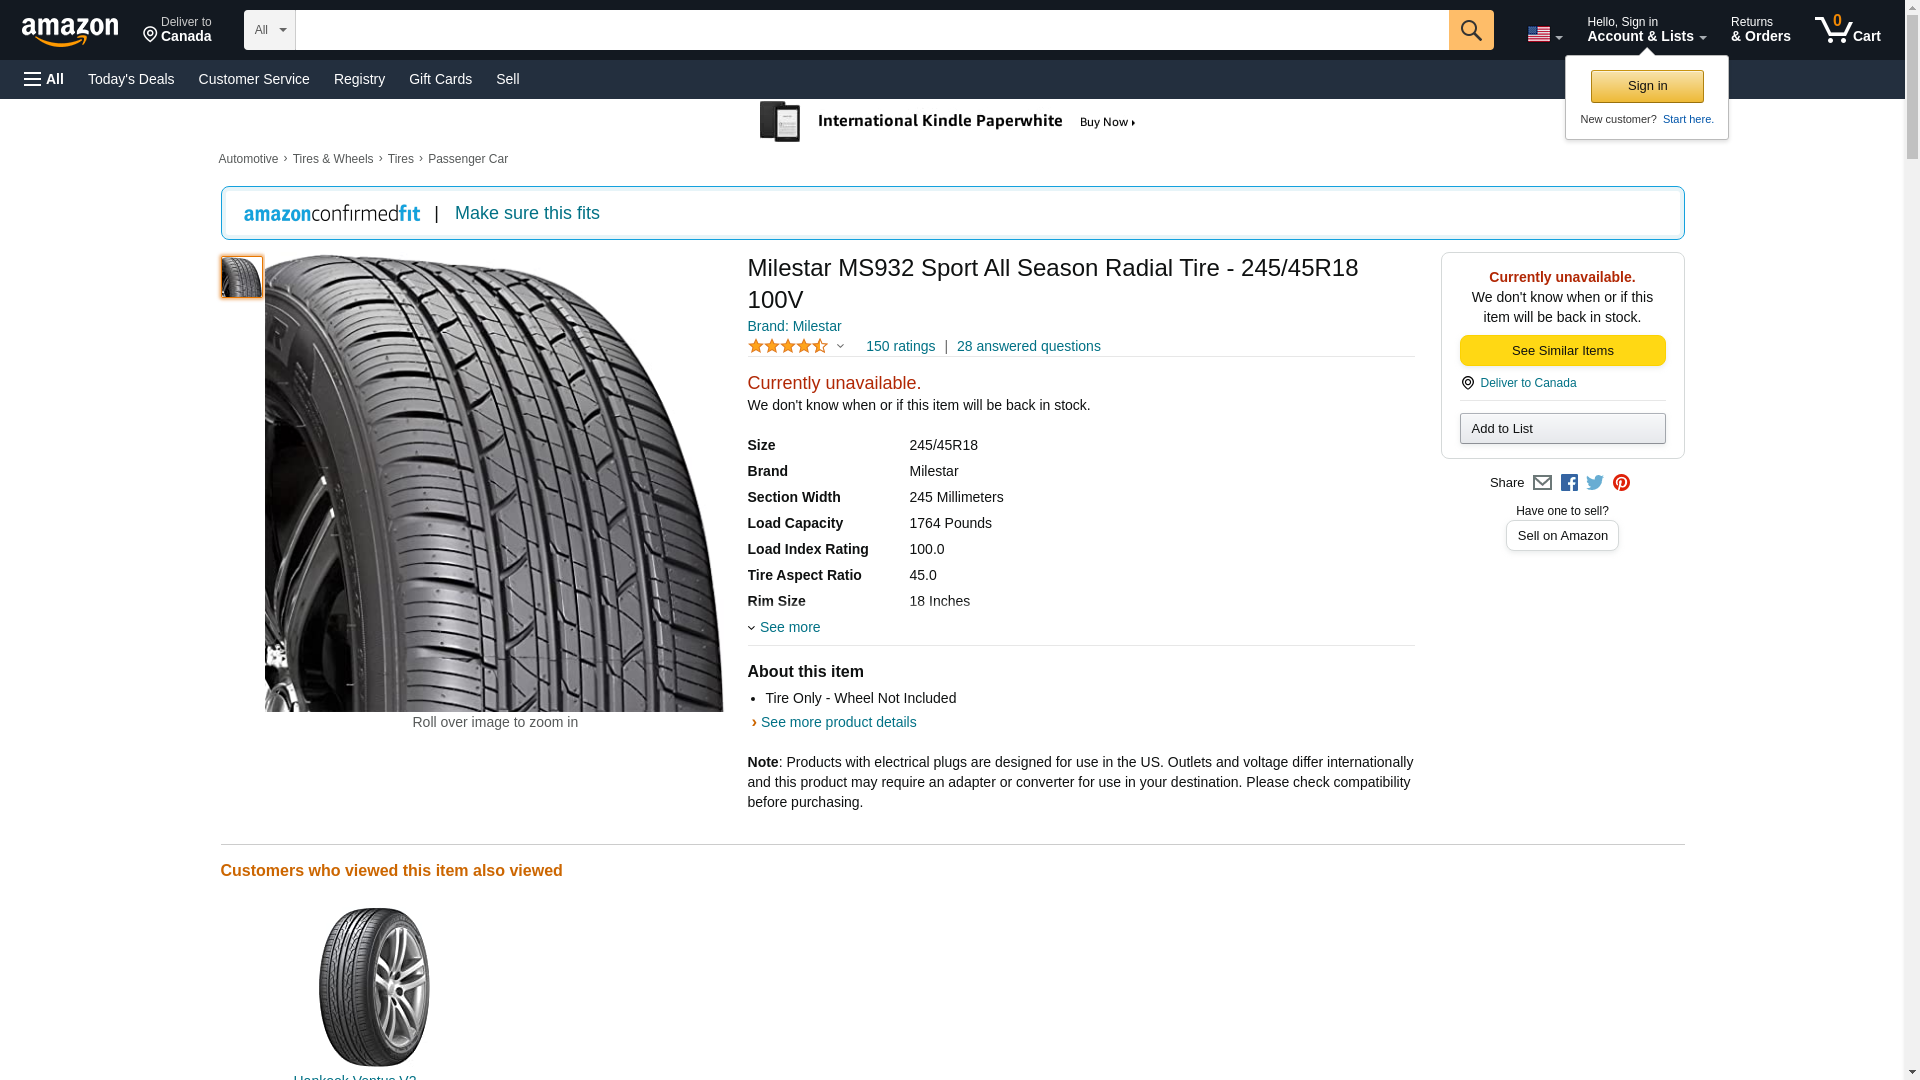Image resolution: width=1920 pixels, height=1080 pixels.
Task: Select the tire image thumbnail
Action: 241,277
